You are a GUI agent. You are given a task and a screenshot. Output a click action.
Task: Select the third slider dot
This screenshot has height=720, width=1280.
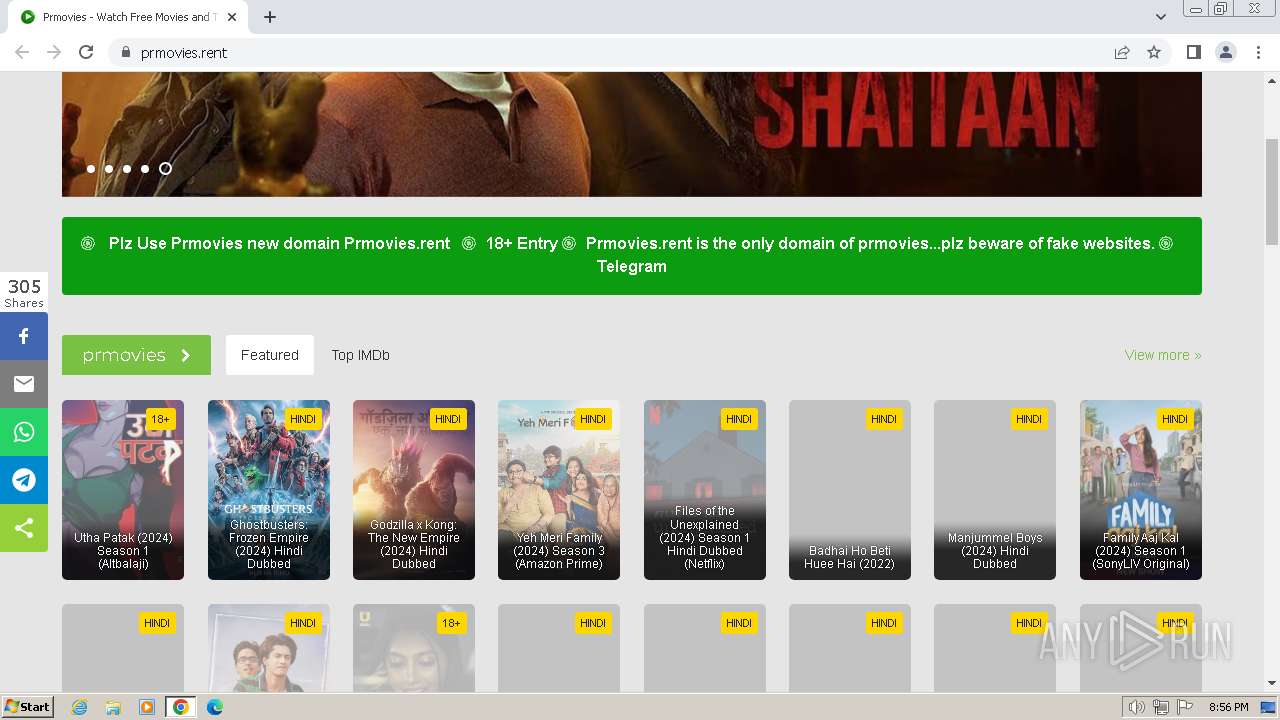(x=127, y=169)
